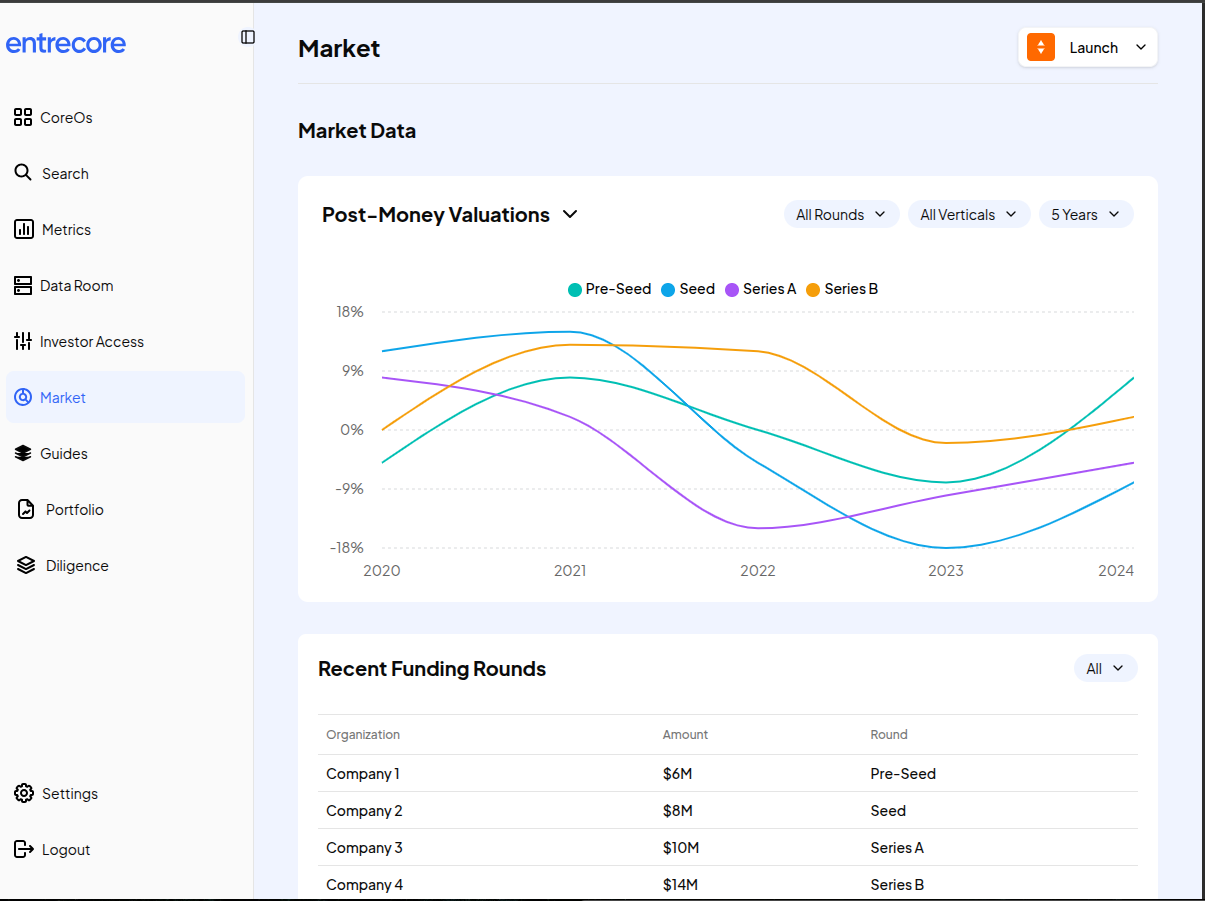
Task: Click the CoreOs grid icon
Action: pos(23,118)
